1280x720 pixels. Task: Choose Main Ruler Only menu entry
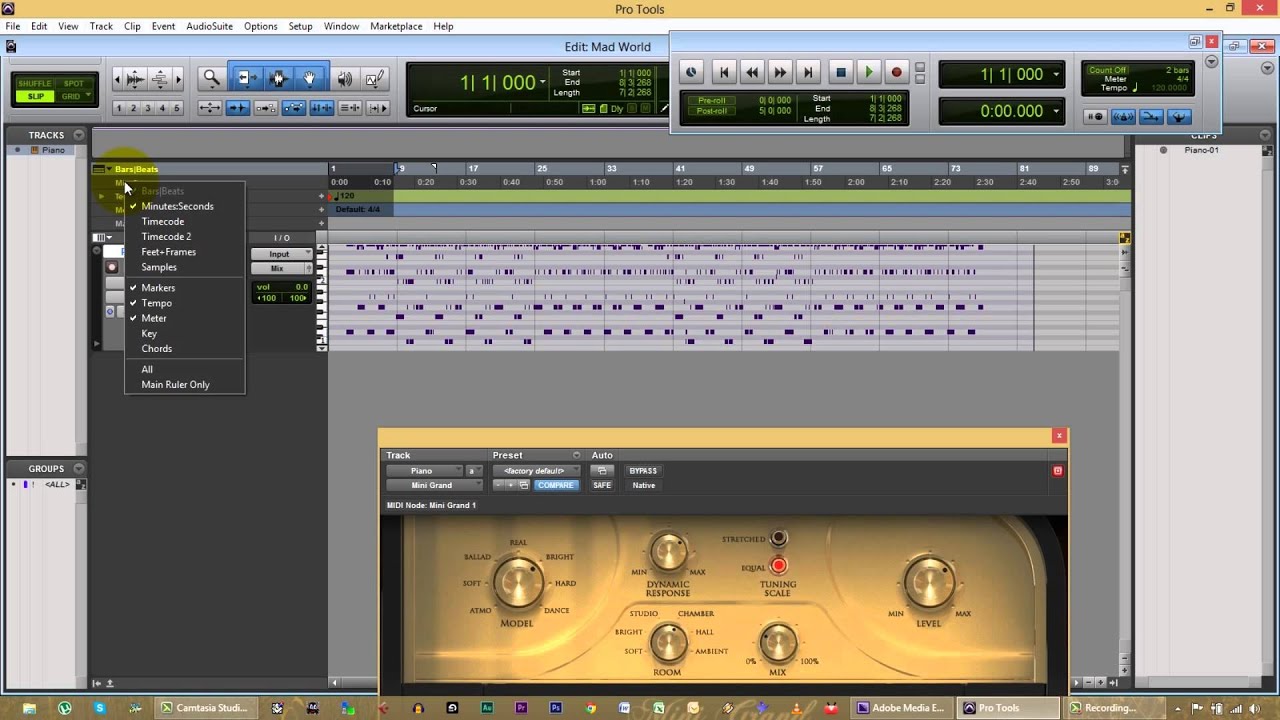(175, 385)
